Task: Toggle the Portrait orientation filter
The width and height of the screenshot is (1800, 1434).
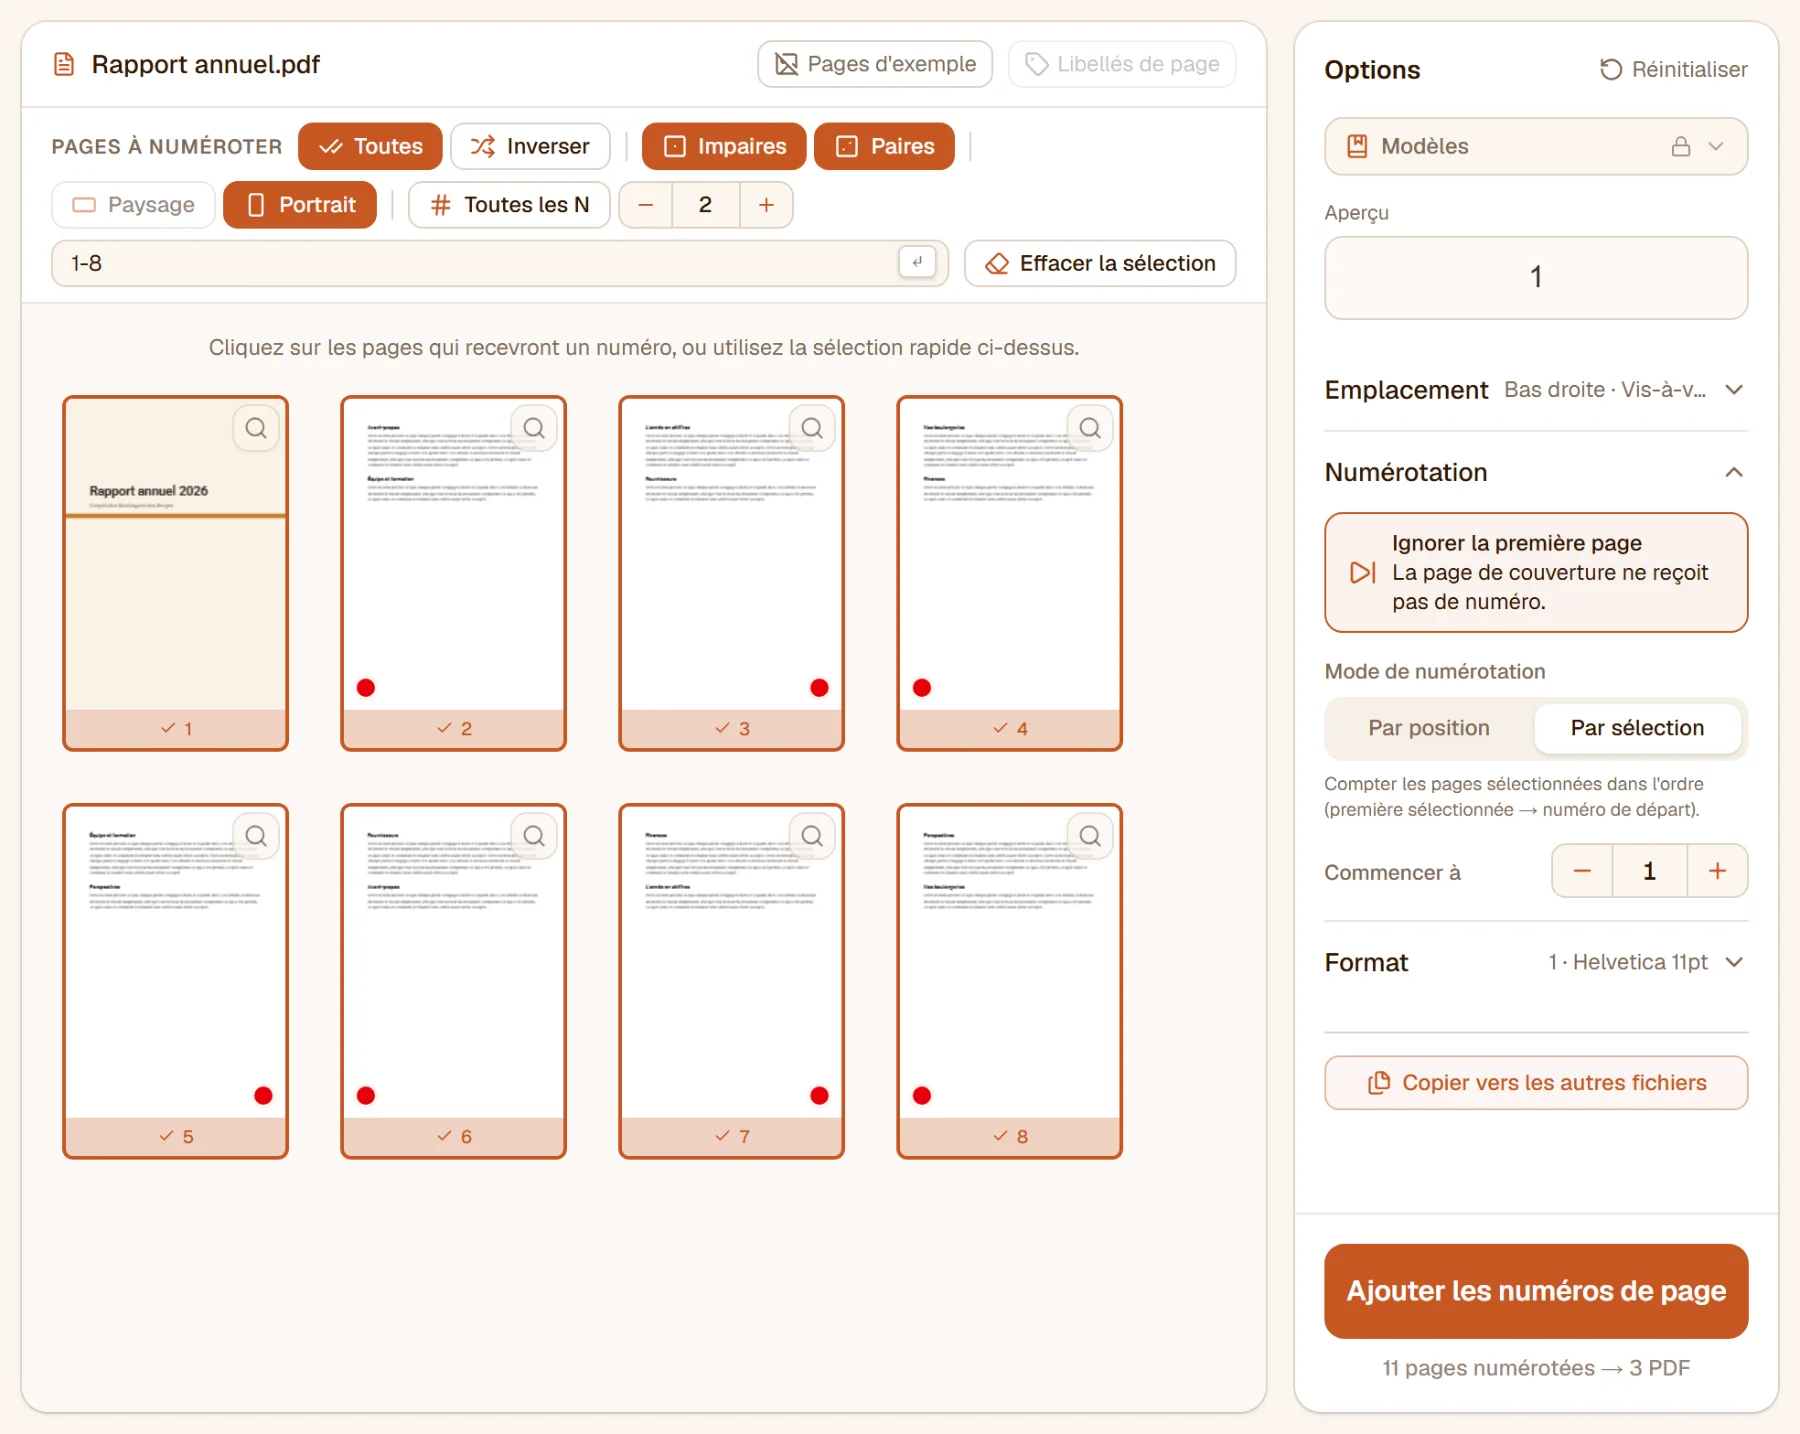Action: pyautogui.click(x=300, y=205)
